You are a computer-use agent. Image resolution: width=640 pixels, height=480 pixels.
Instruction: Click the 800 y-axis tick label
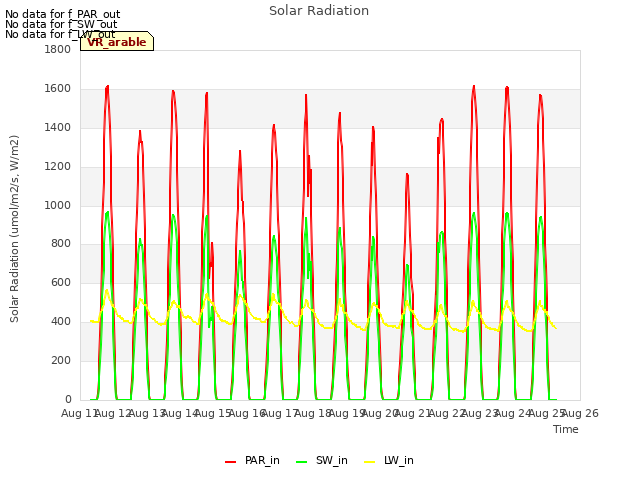point(61,244)
